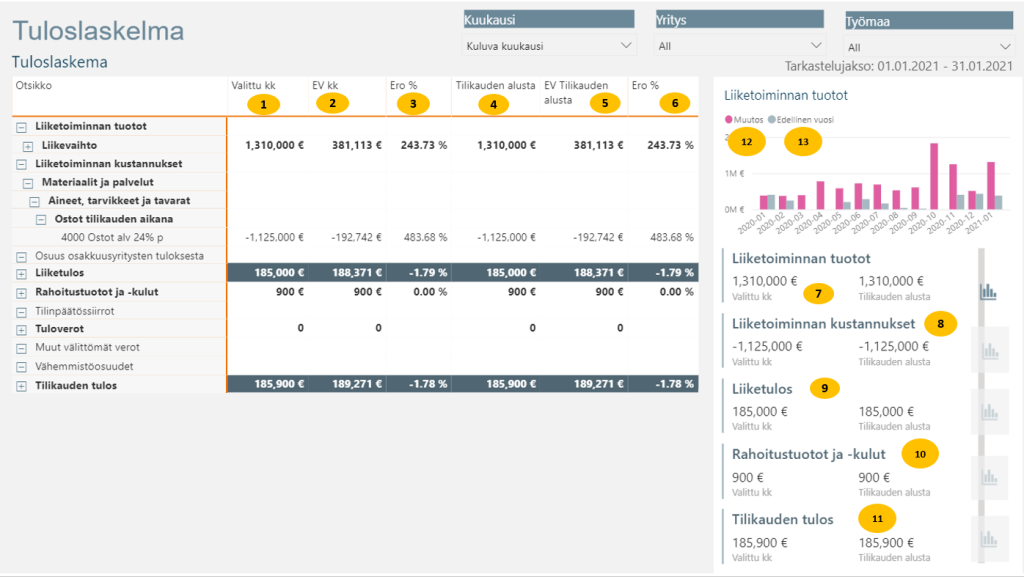Open the Työmaa filter dropdown
The height and width of the screenshot is (577, 1024).
coord(929,47)
